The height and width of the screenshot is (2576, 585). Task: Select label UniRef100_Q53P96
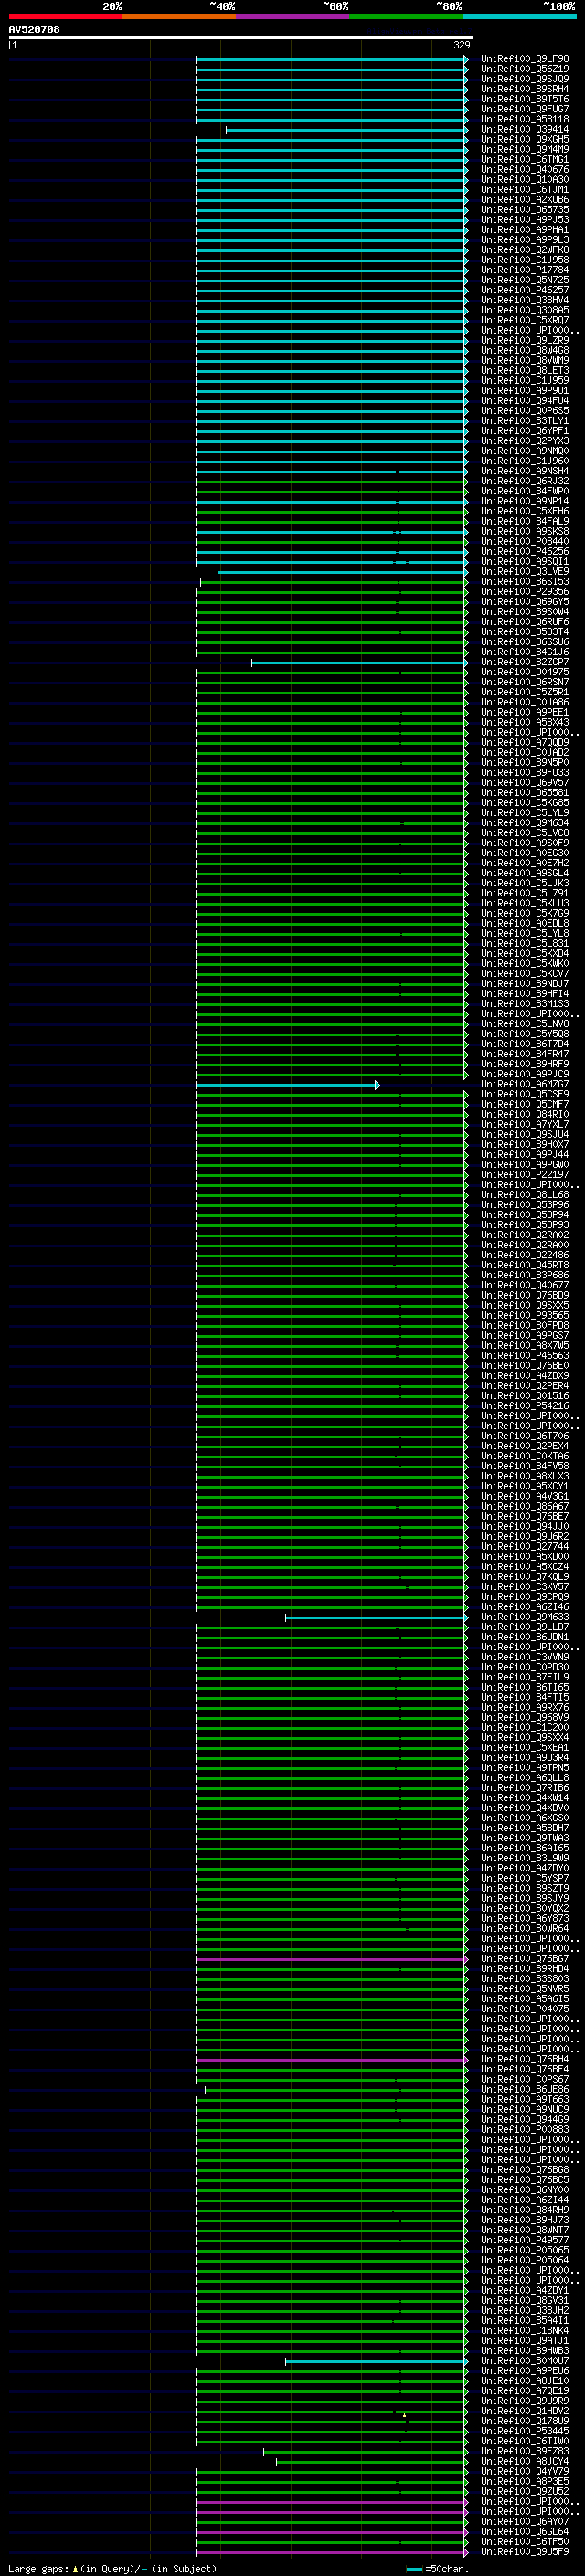pos(525,1205)
